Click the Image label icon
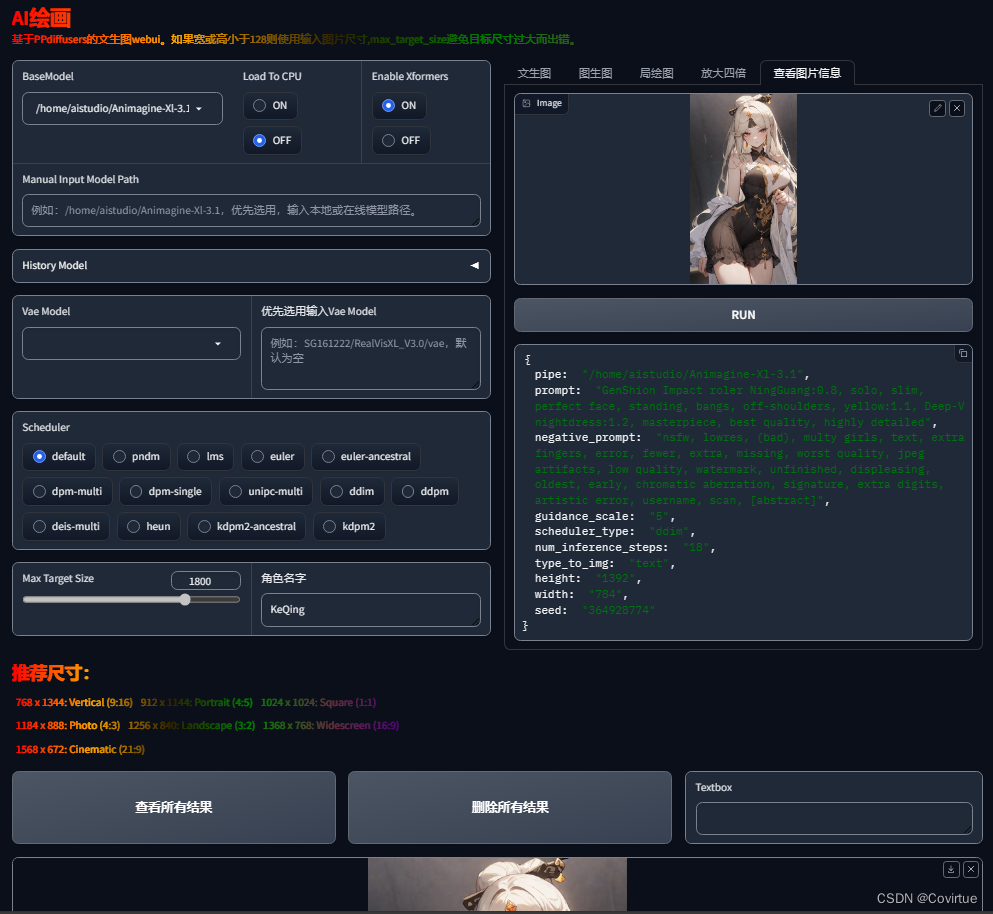The image size is (993, 914). tap(526, 103)
